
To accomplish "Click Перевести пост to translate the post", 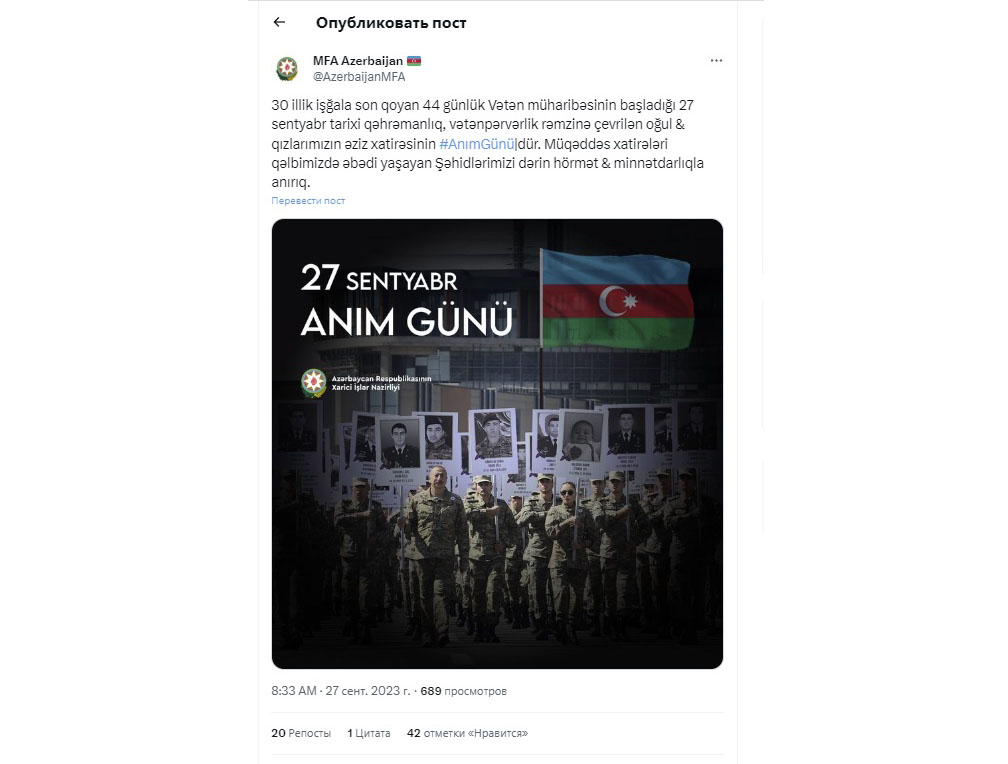I will pyautogui.click(x=308, y=201).
